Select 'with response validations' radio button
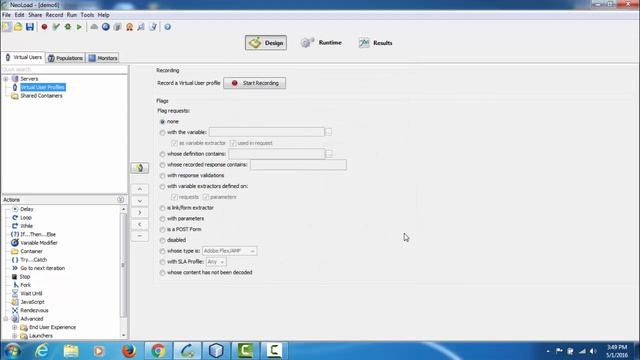 coord(162,176)
